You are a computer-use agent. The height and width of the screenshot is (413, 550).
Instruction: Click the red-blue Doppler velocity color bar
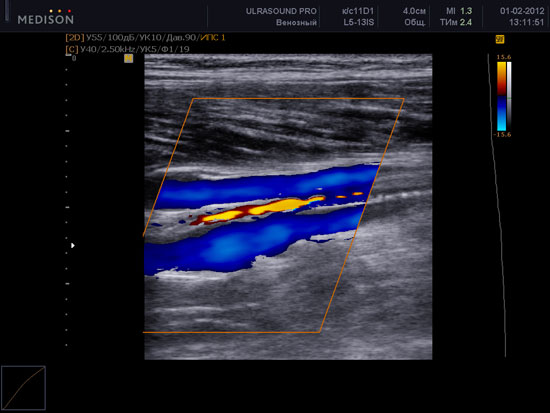tap(501, 96)
